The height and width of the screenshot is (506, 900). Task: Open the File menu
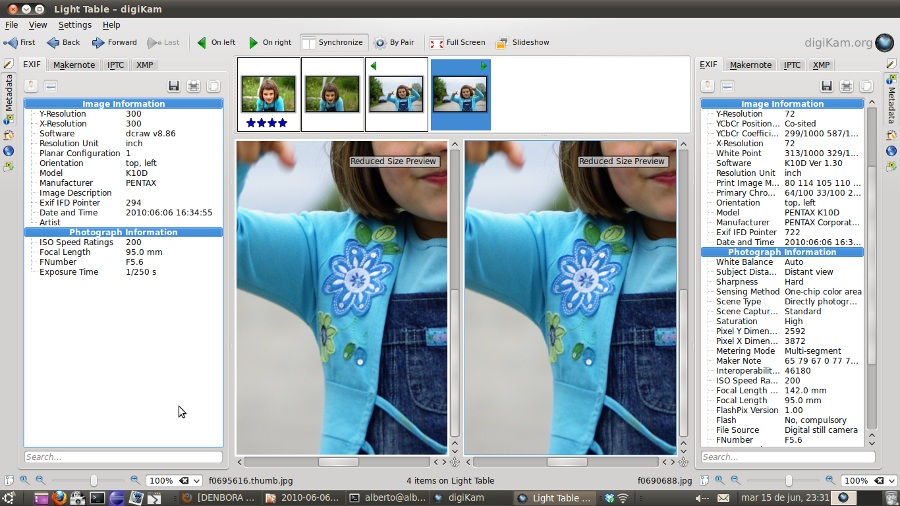click(x=11, y=25)
